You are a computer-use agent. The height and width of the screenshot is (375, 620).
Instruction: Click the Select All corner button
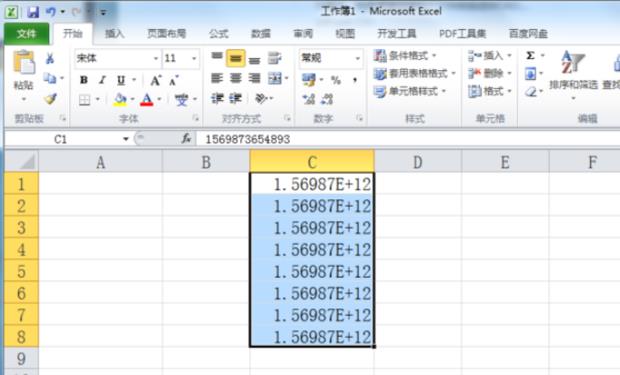(21, 161)
